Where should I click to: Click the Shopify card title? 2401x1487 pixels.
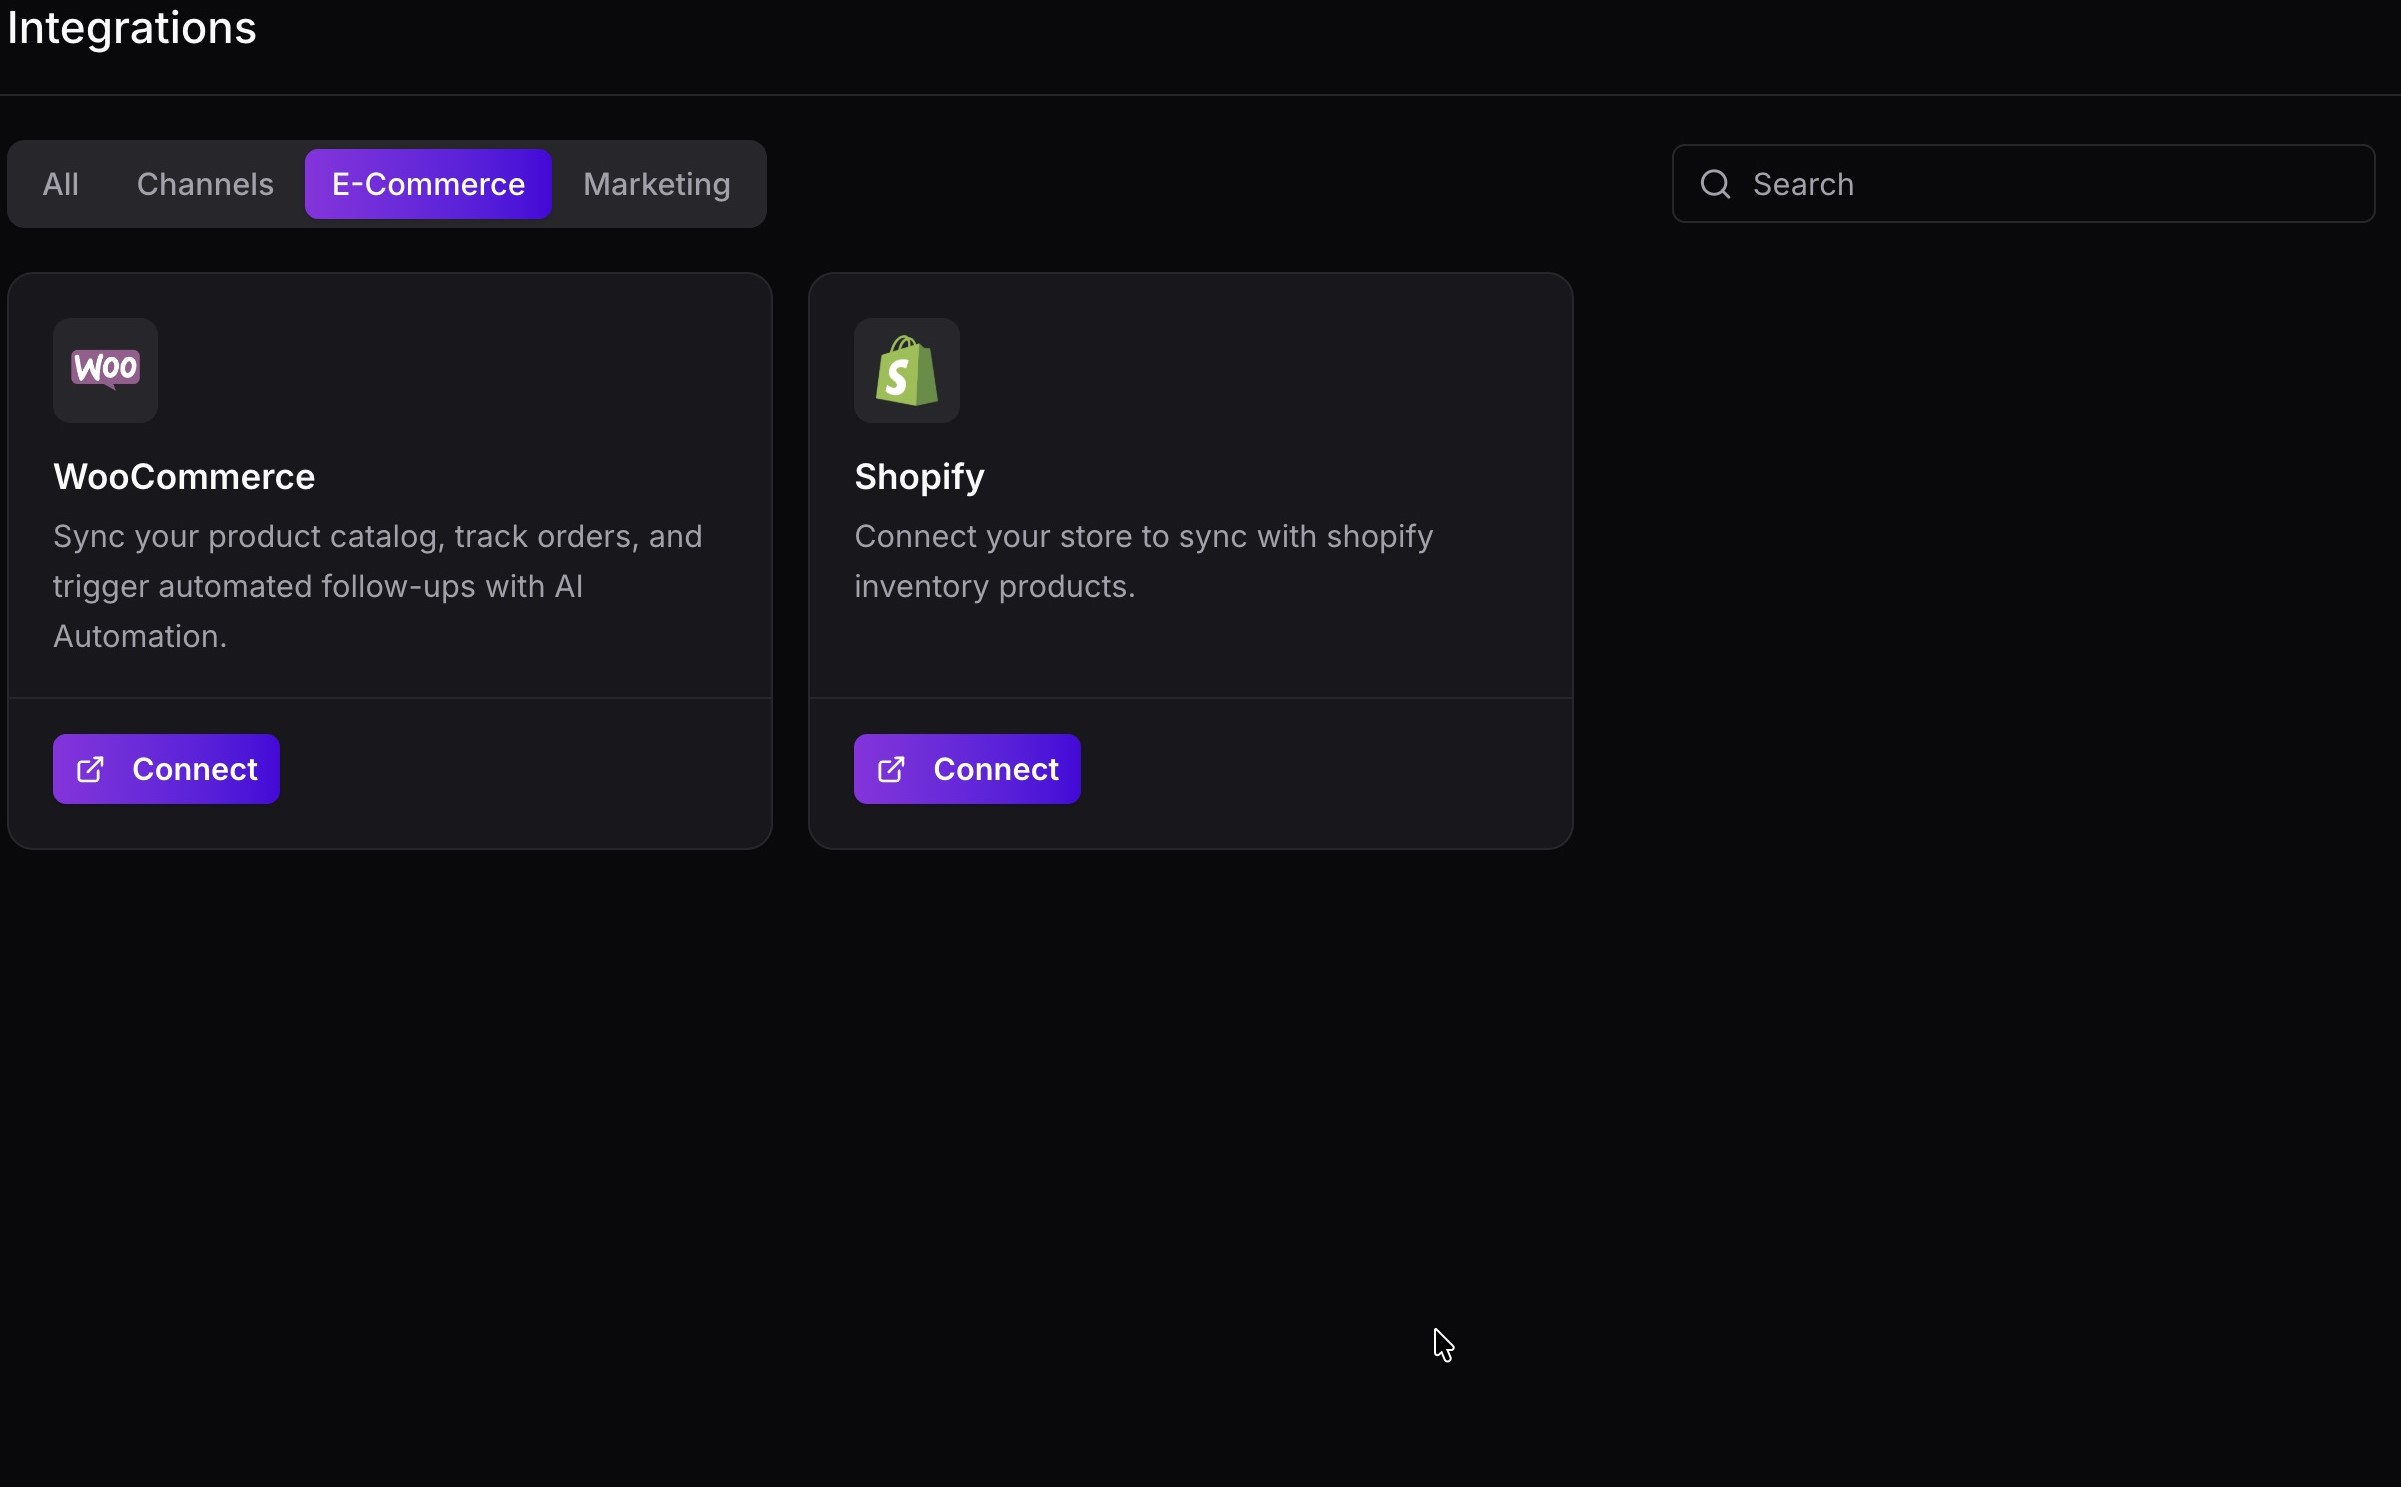pyautogui.click(x=919, y=477)
